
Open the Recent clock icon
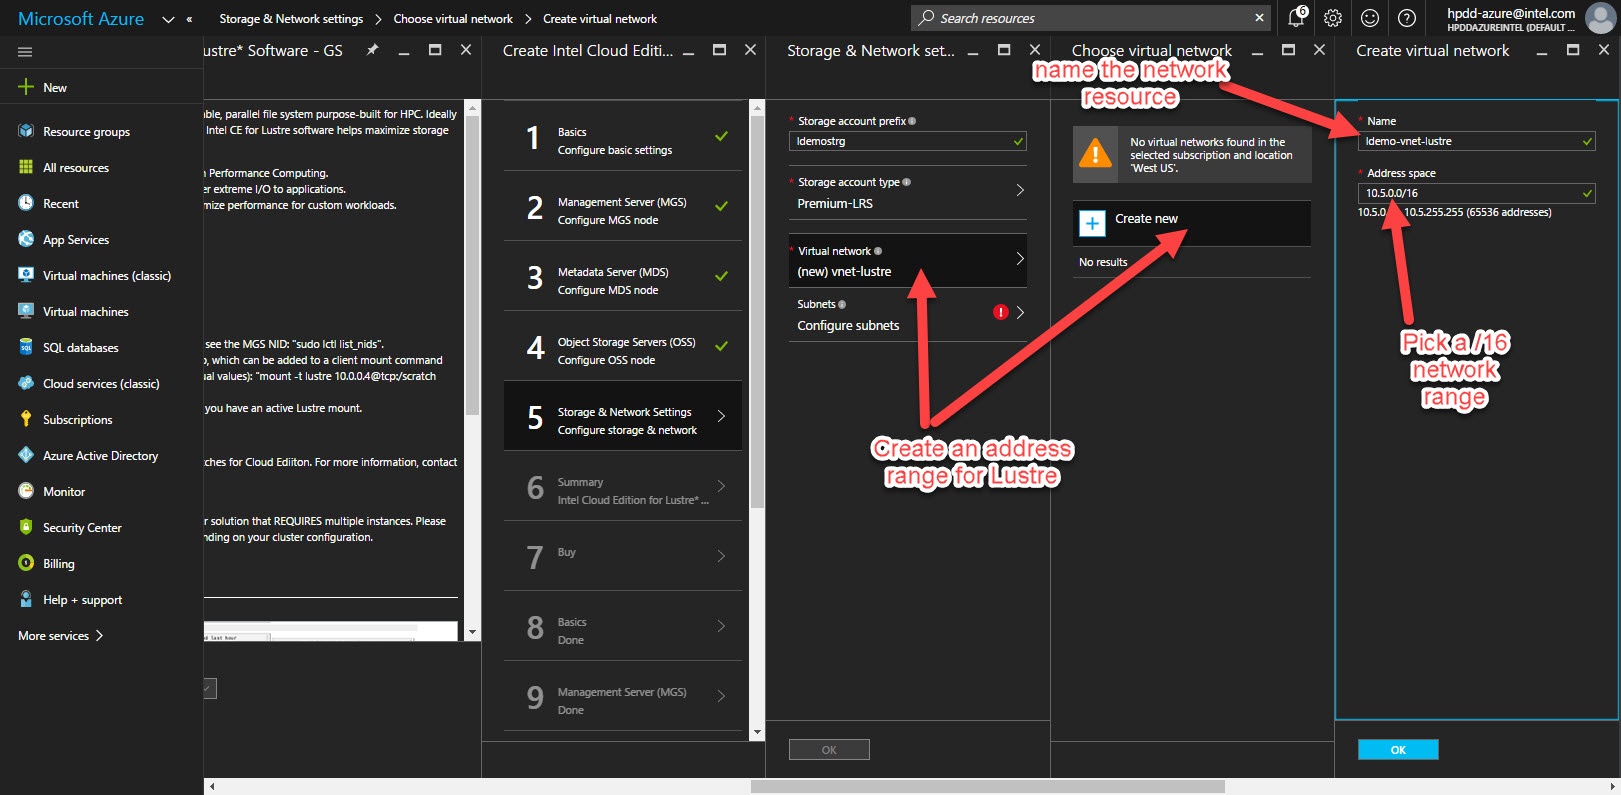[26, 203]
